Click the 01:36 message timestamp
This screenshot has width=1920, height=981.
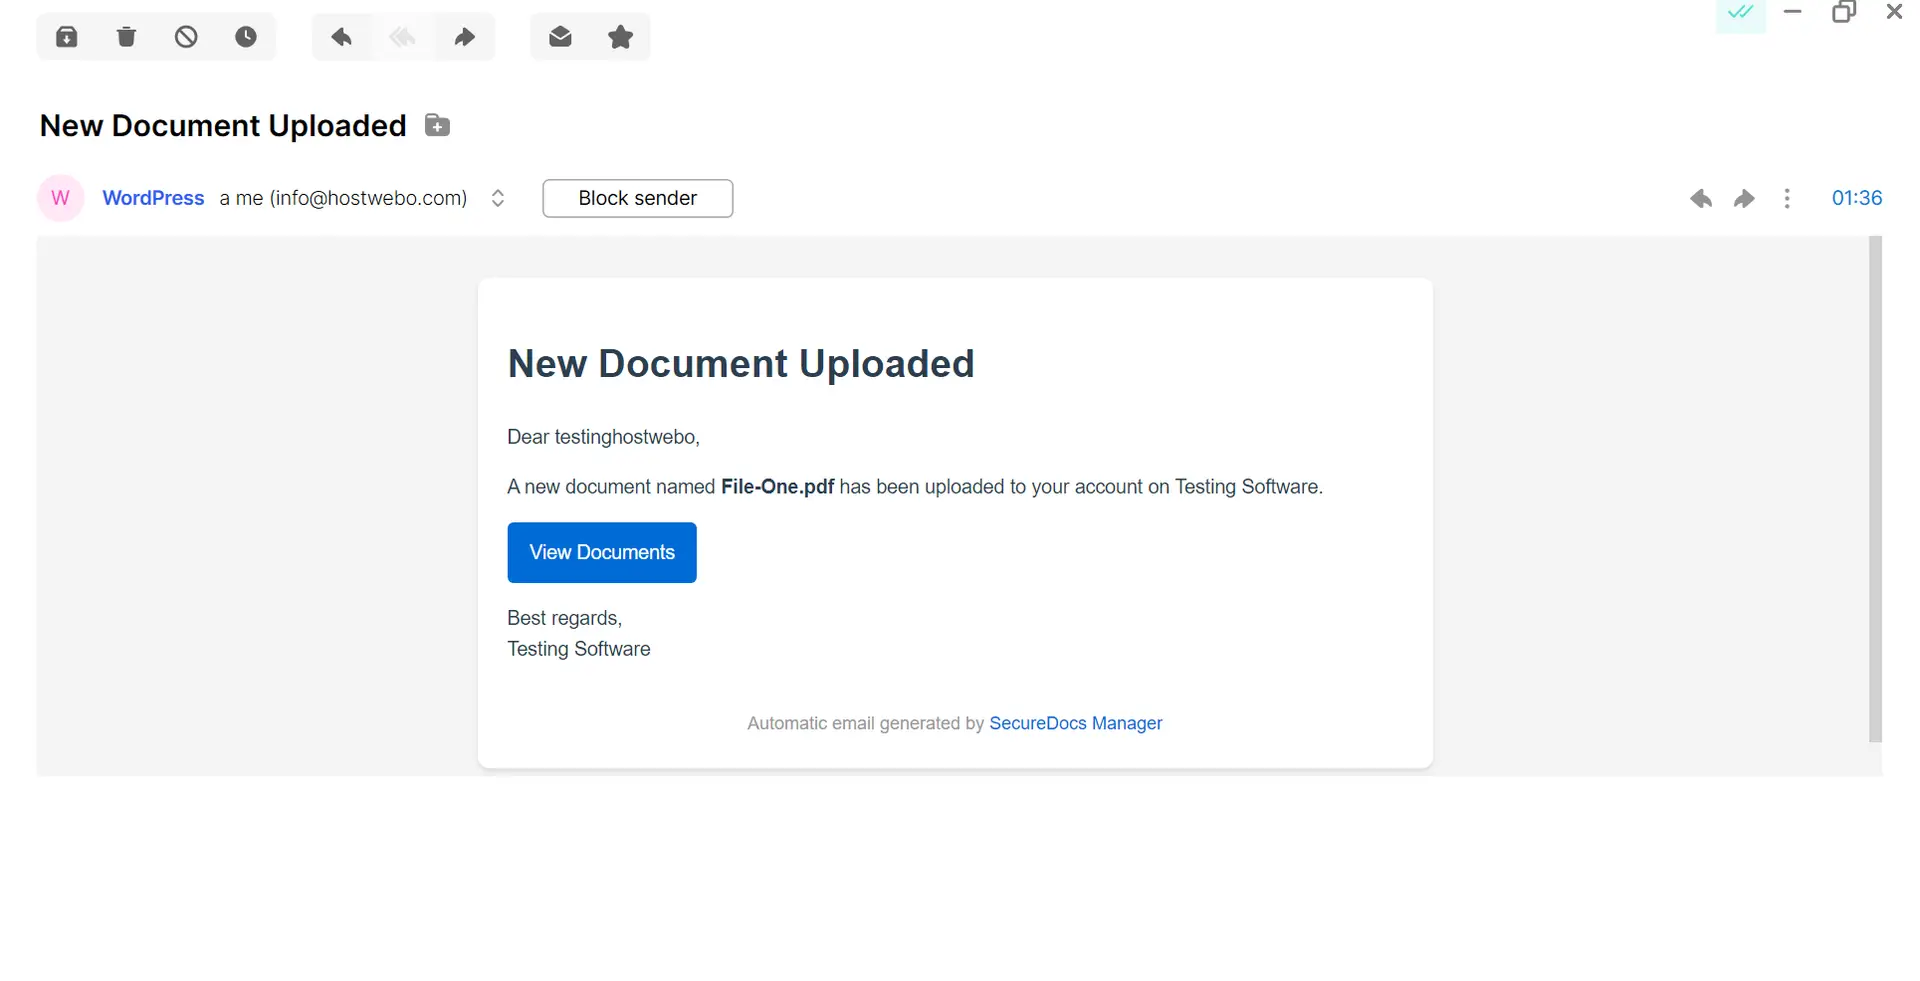(1856, 198)
